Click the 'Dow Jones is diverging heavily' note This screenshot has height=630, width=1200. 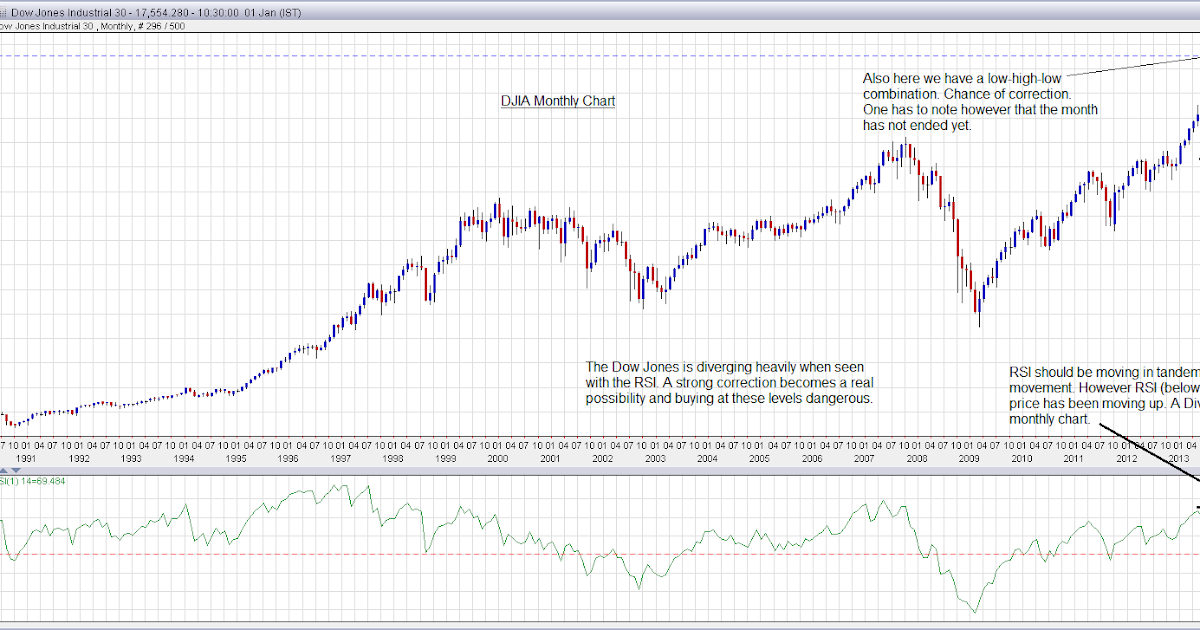tap(730, 382)
